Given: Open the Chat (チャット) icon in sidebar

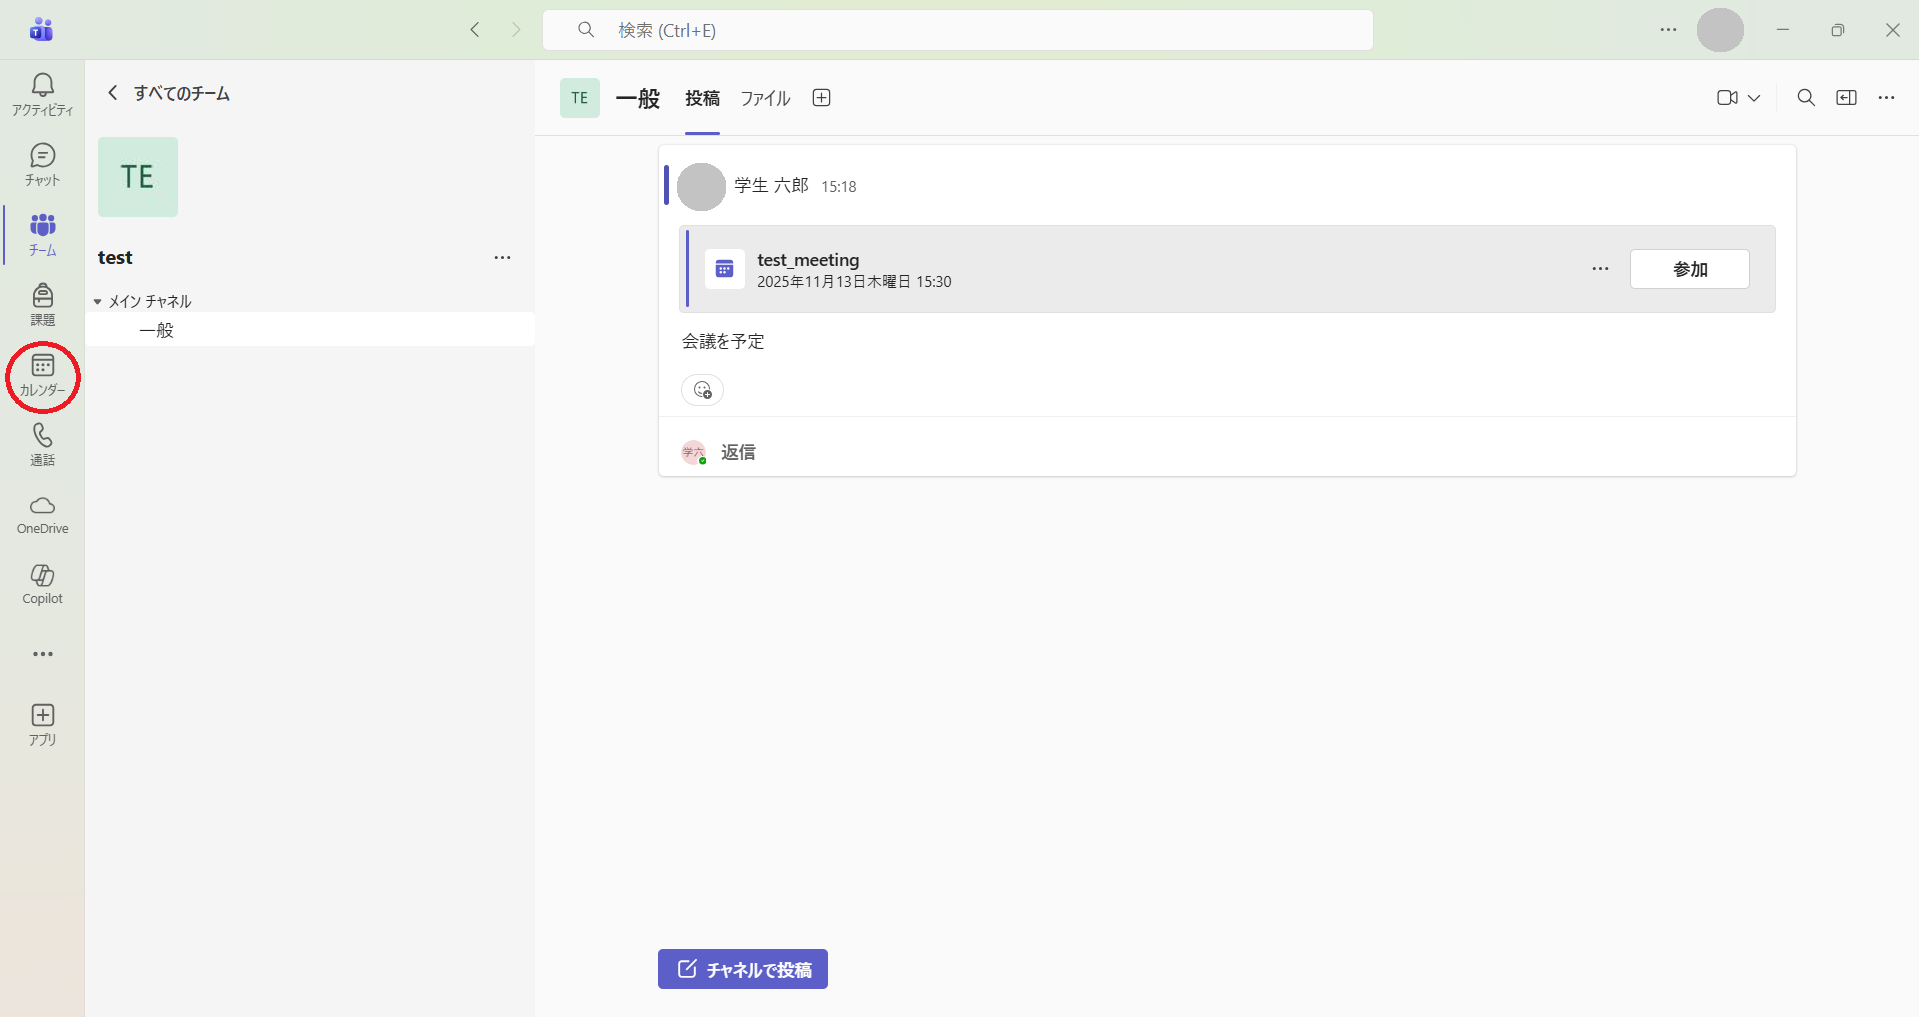Looking at the screenshot, I should point(42,164).
